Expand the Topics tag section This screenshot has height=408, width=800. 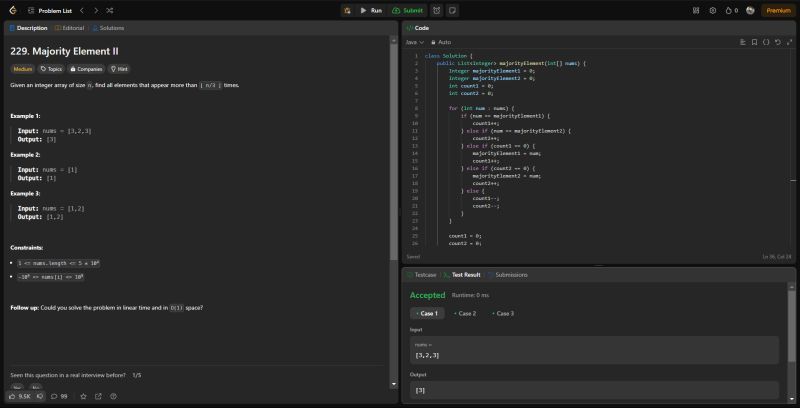[x=51, y=69]
